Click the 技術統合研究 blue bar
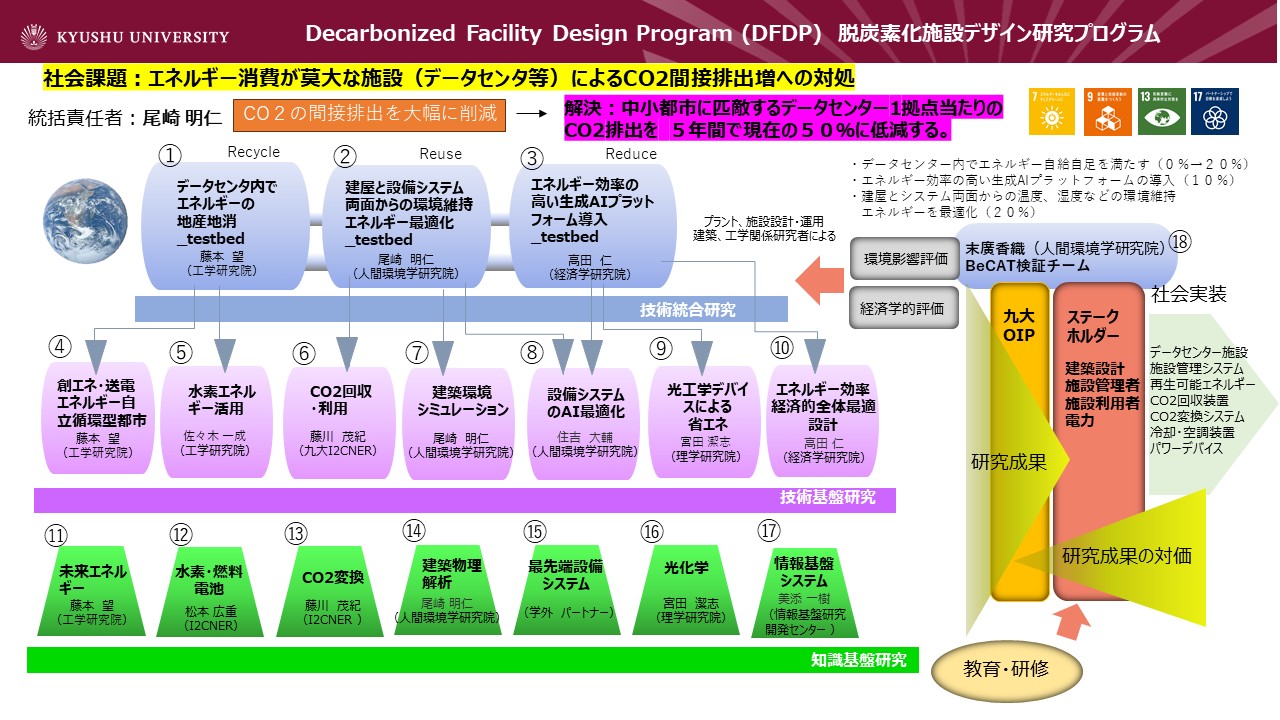Image resolution: width=1280 pixels, height=720 pixels. 440,309
